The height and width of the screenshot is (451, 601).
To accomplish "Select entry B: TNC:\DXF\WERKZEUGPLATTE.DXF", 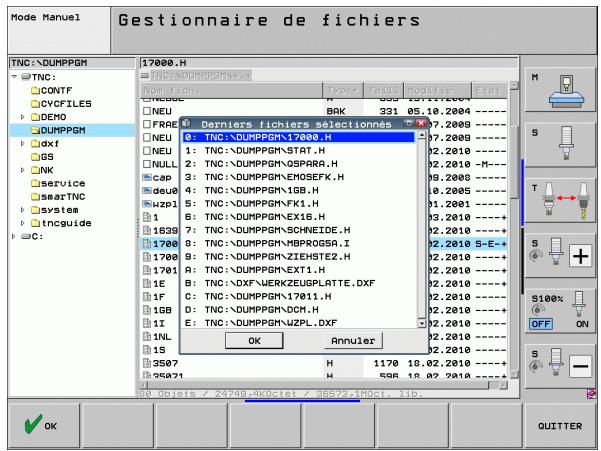I will [299, 283].
